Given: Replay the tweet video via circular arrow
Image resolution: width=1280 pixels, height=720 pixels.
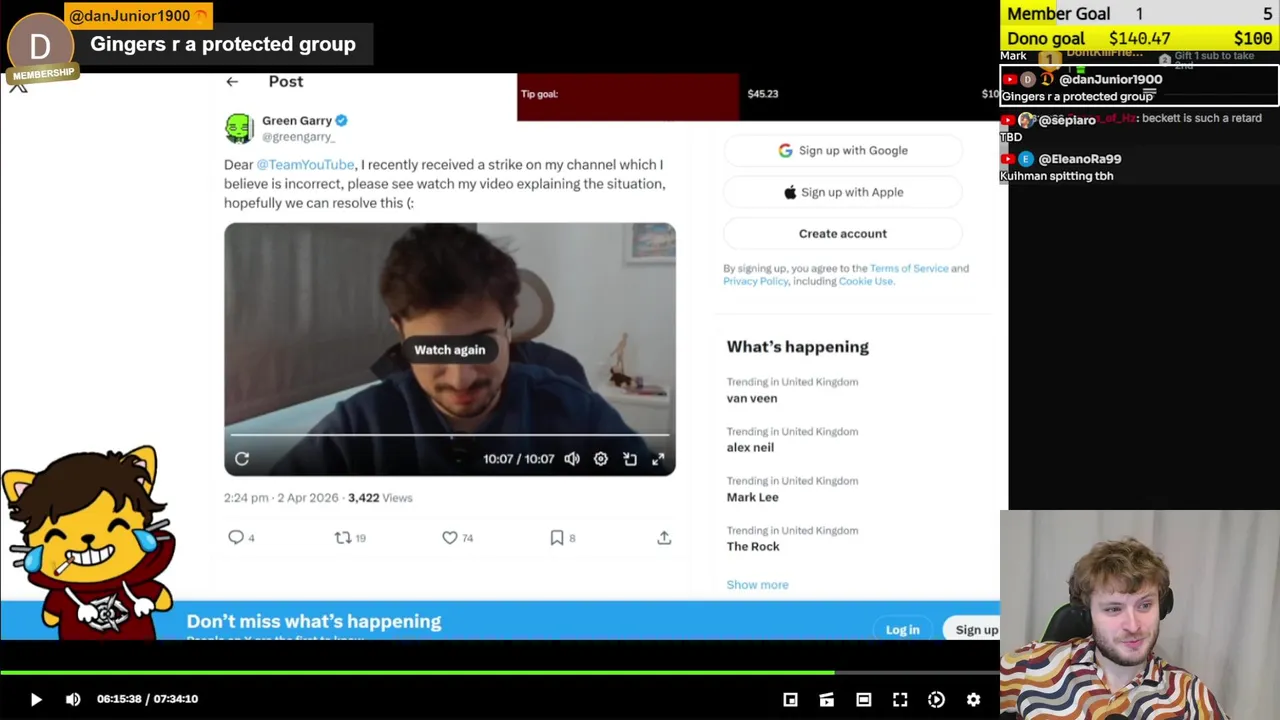Looking at the screenshot, I should click(242, 459).
